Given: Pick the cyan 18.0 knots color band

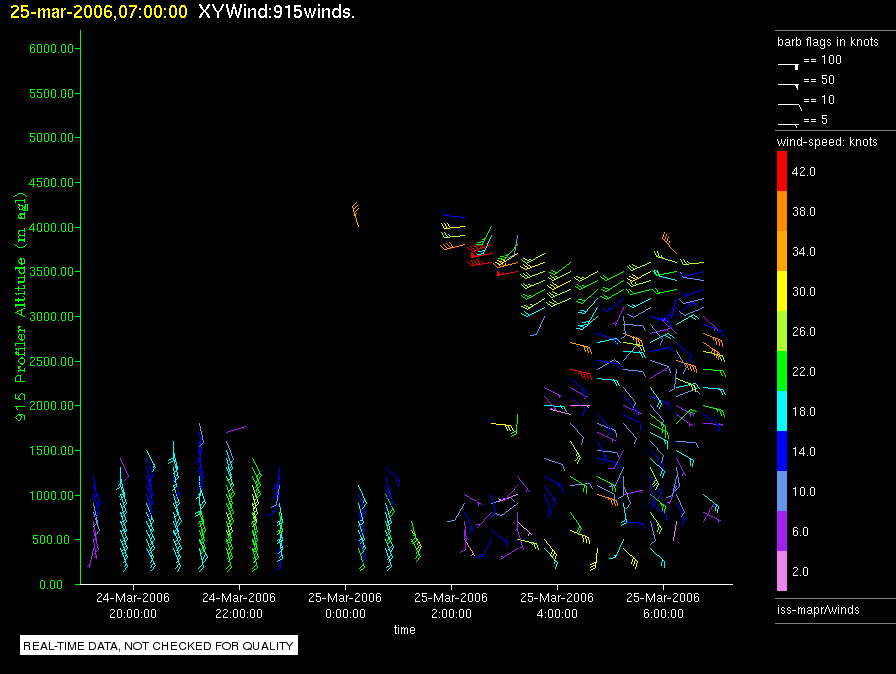Looking at the screenshot, I should (x=782, y=412).
